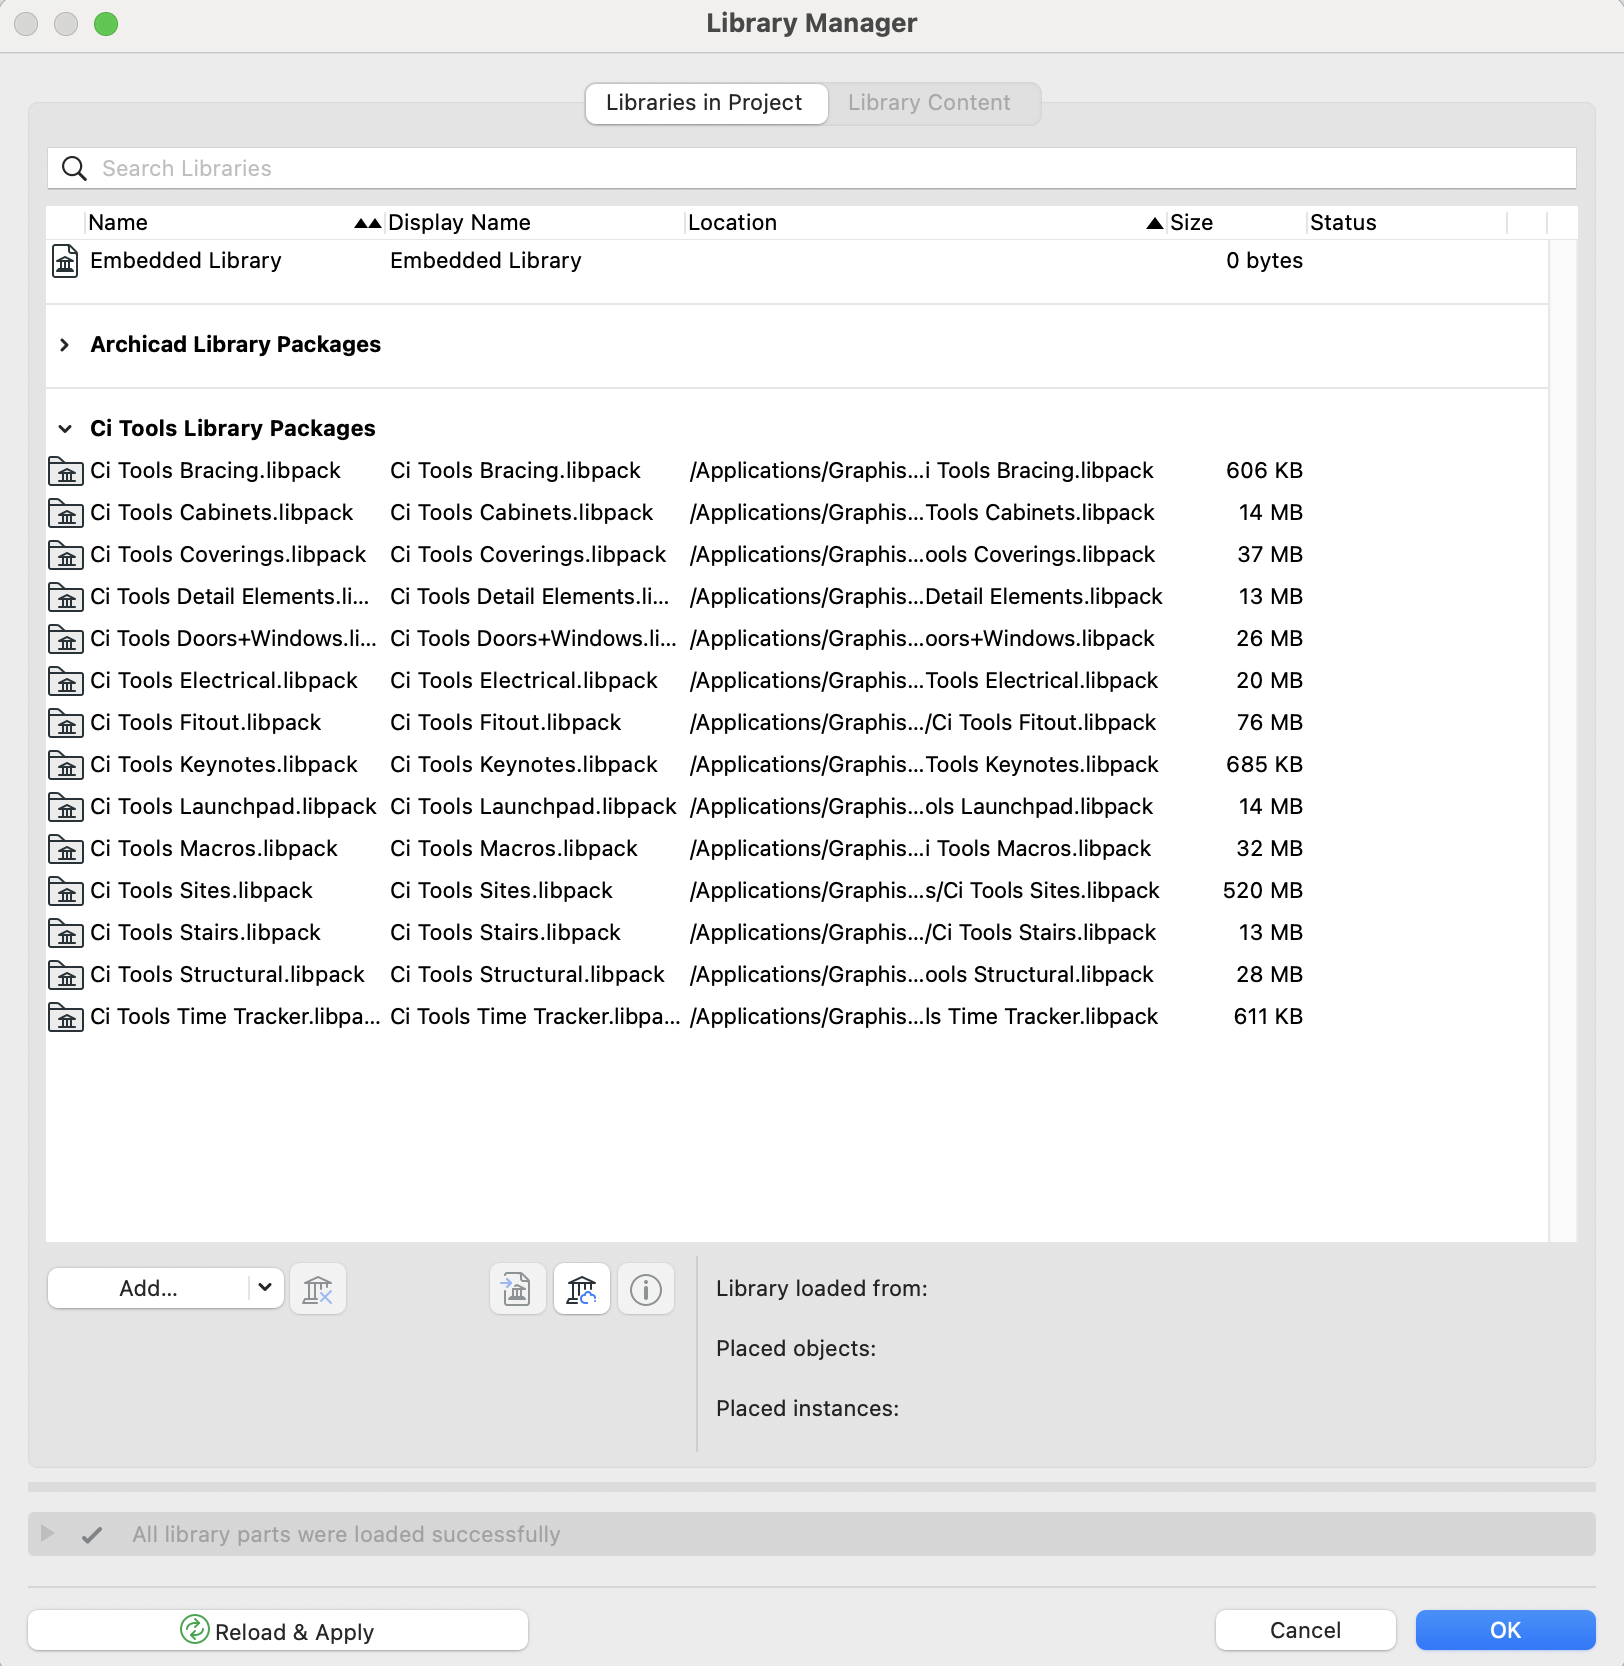Click the 13 MB size of Detail Elements
This screenshot has width=1624, height=1666.
tap(1271, 597)
